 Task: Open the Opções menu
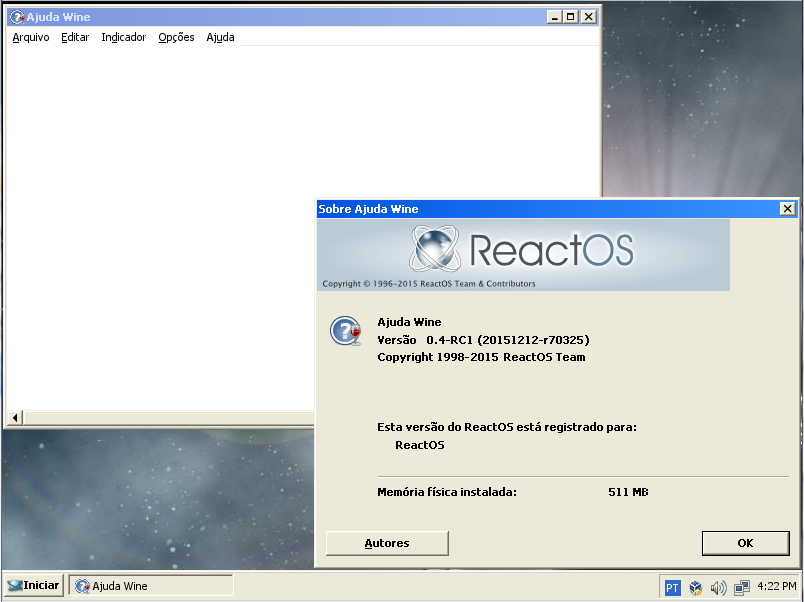pyautogui.click(x=175, y=37)
